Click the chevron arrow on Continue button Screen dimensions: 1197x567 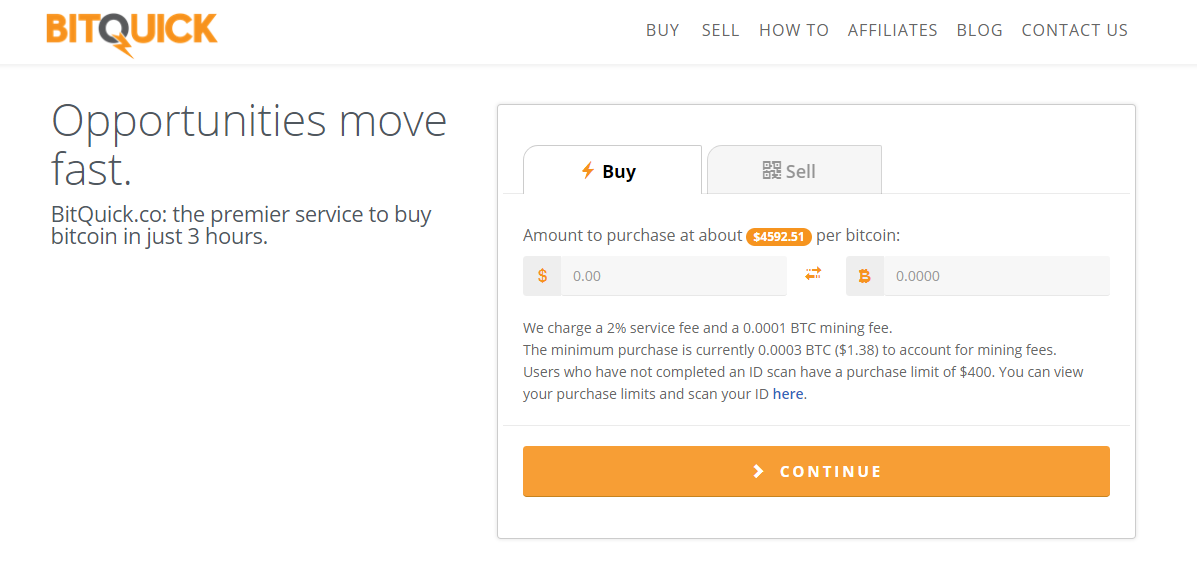758,471
